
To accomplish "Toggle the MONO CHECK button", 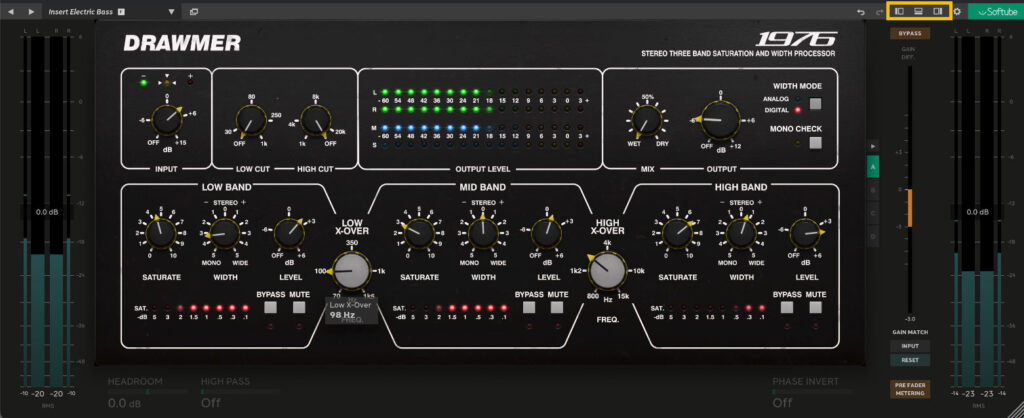I will coord(815,143).
